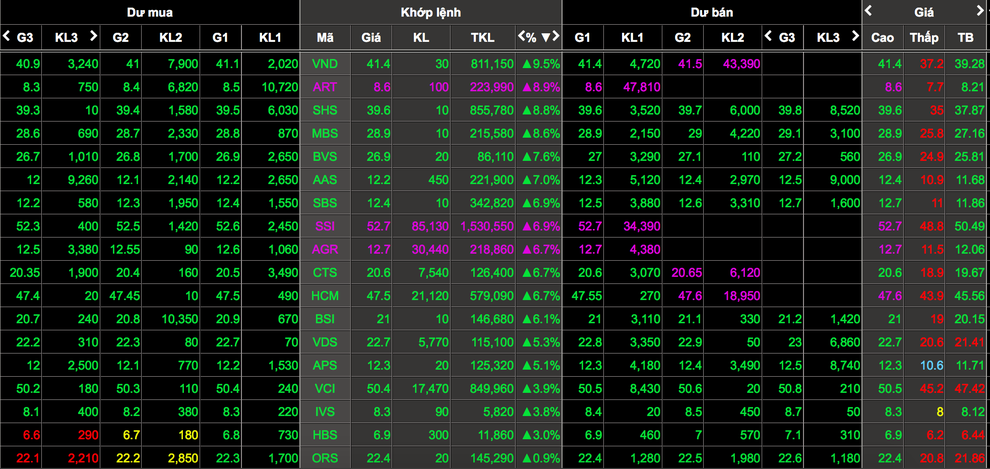
Task: Select AGR matched volume 30,440
Action: click(x=431, y=249)
